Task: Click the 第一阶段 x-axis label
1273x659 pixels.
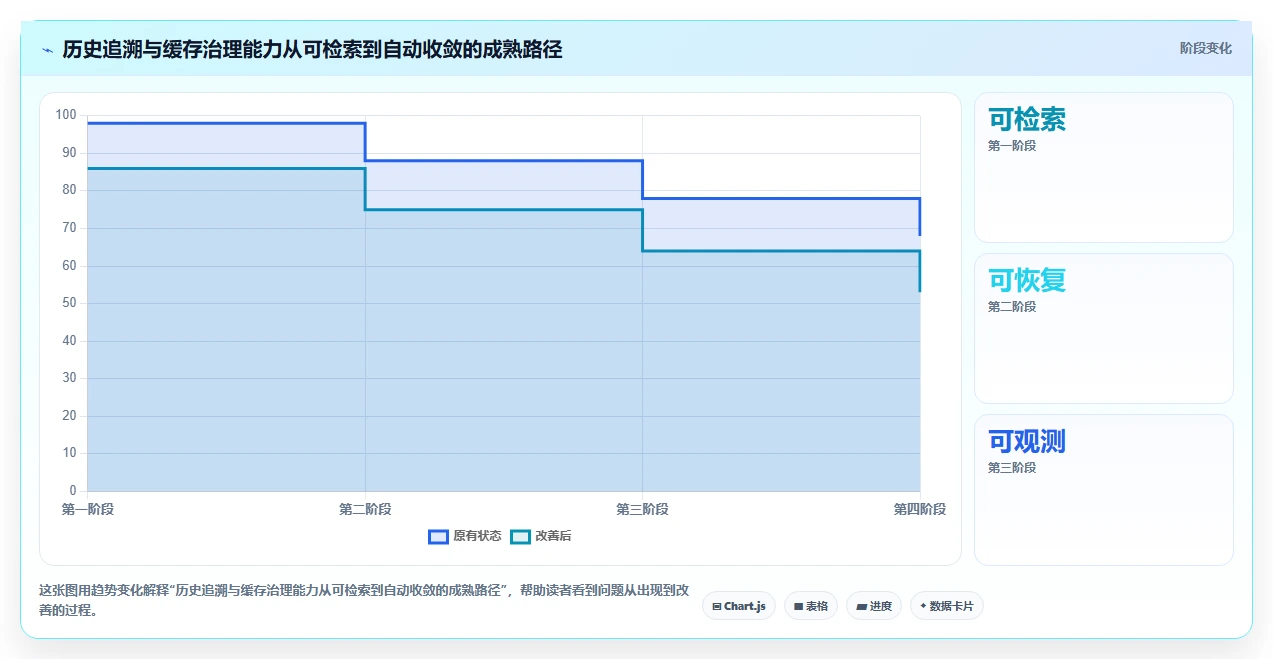Action: pos(88,510)
